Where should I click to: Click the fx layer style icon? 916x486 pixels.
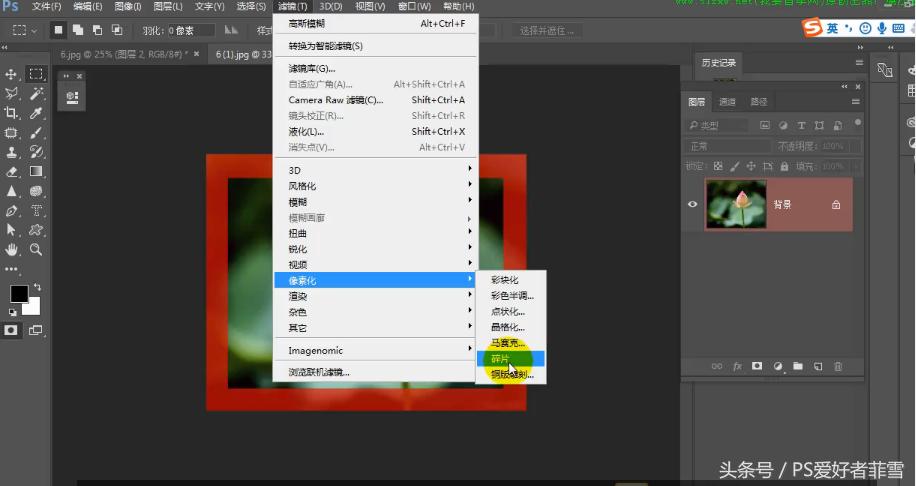click(737, 366)
